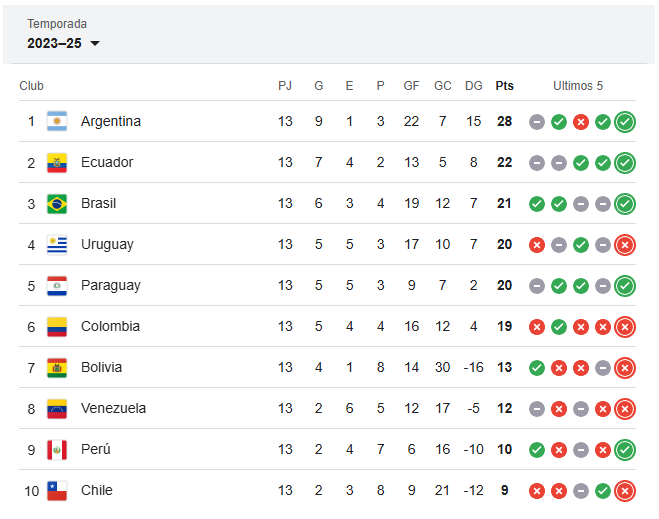The width and height of the screenshot is (659, 519).
Task: Click Argentina's red loss icon in Ultimos 5
Action: [x=581, y=122]
